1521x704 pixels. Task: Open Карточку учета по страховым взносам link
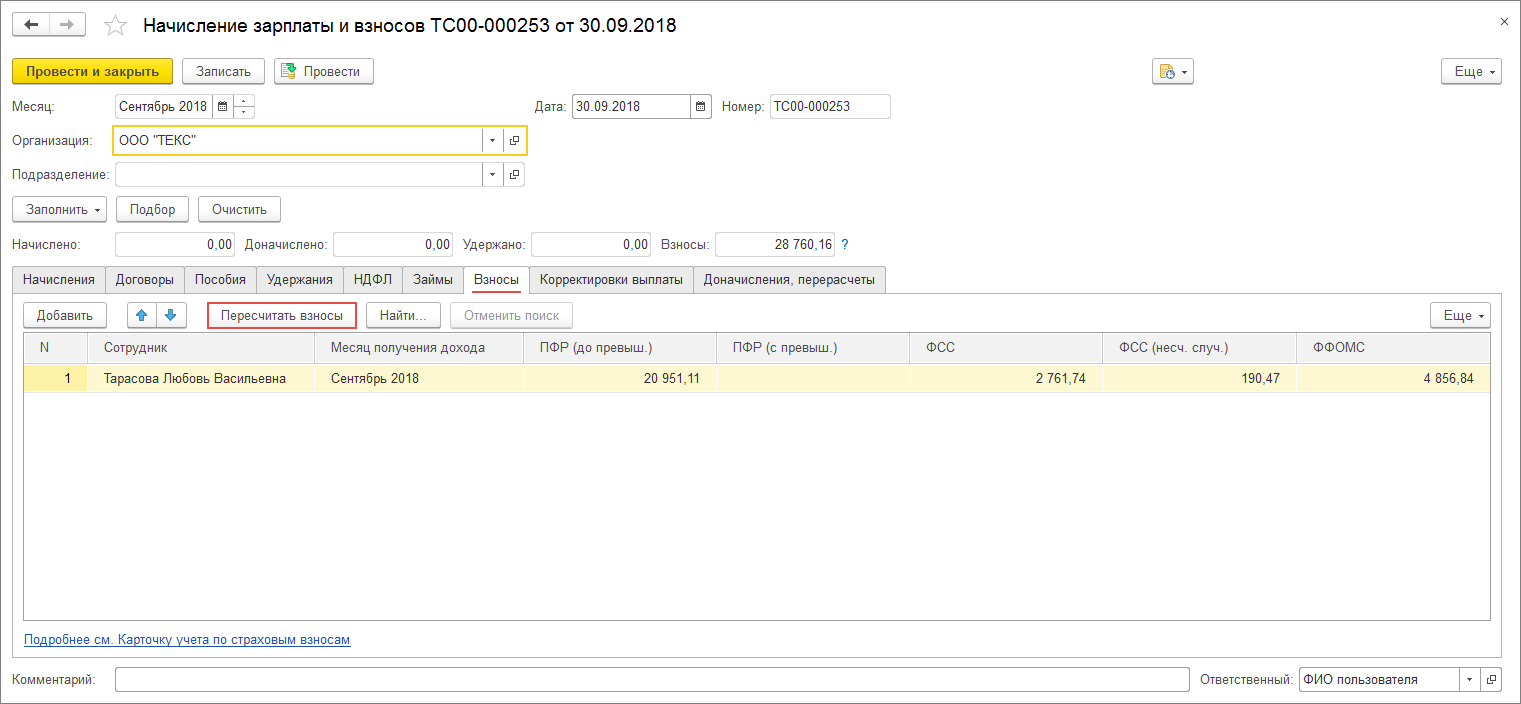click(x=186, y=640)
